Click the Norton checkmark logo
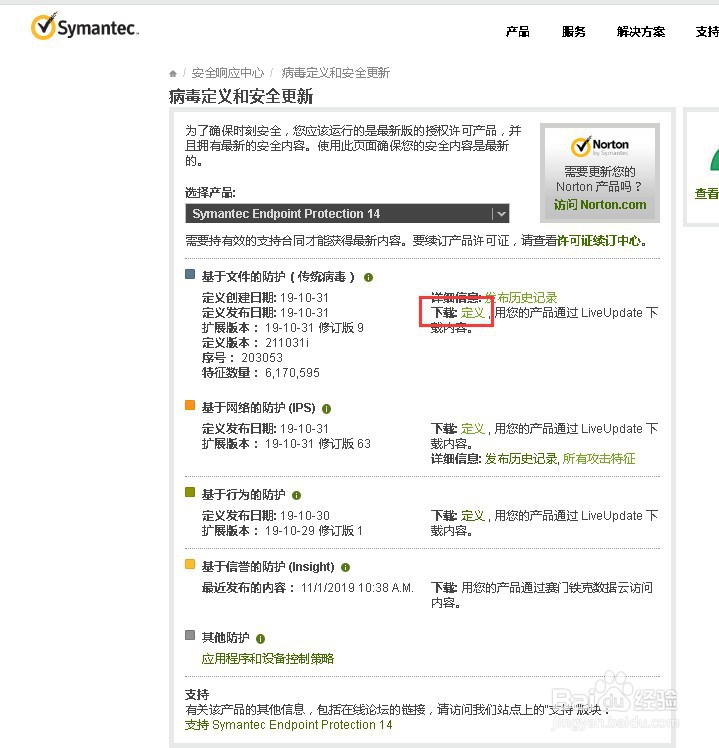This screenshot has height=748, width=719. pyautogui.click(x=581, y=145)
